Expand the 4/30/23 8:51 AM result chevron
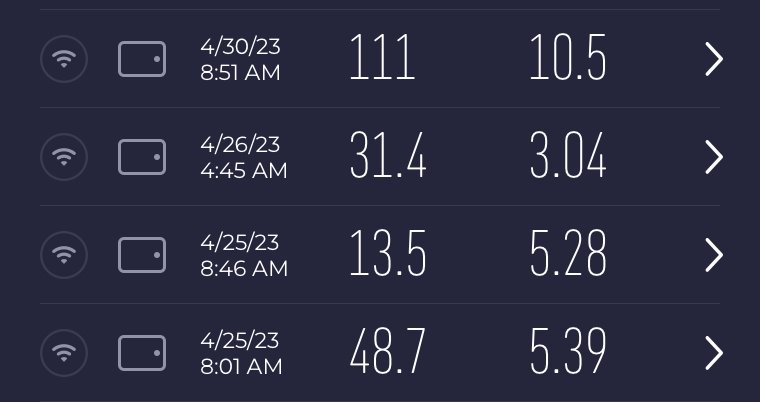 713,60
